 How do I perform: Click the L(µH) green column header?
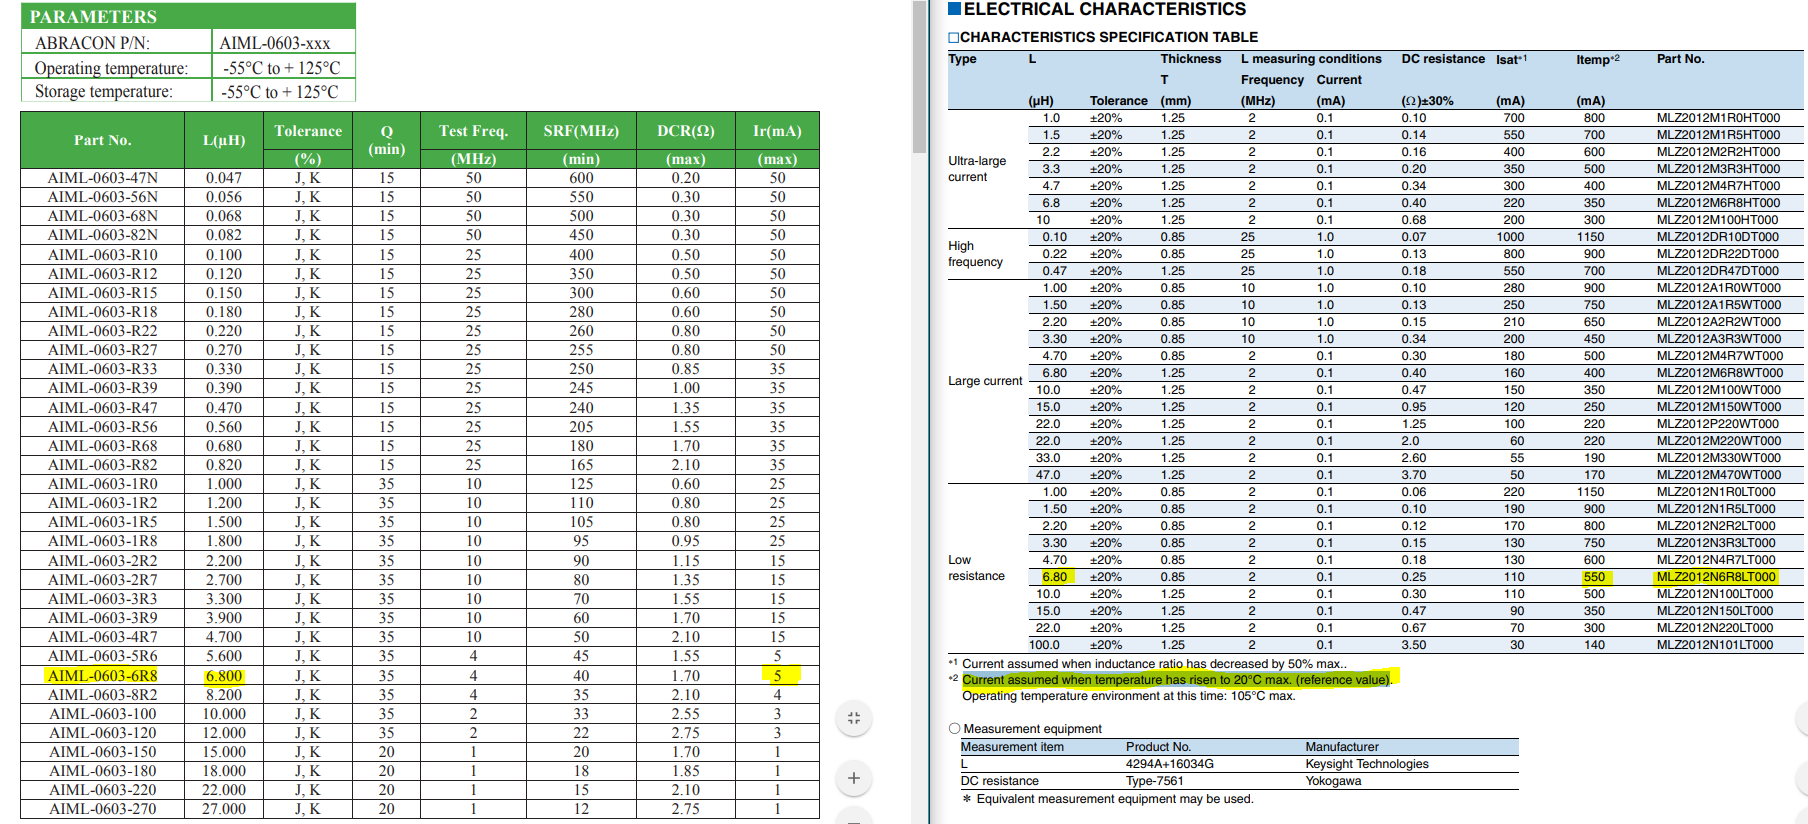(224, 140)
